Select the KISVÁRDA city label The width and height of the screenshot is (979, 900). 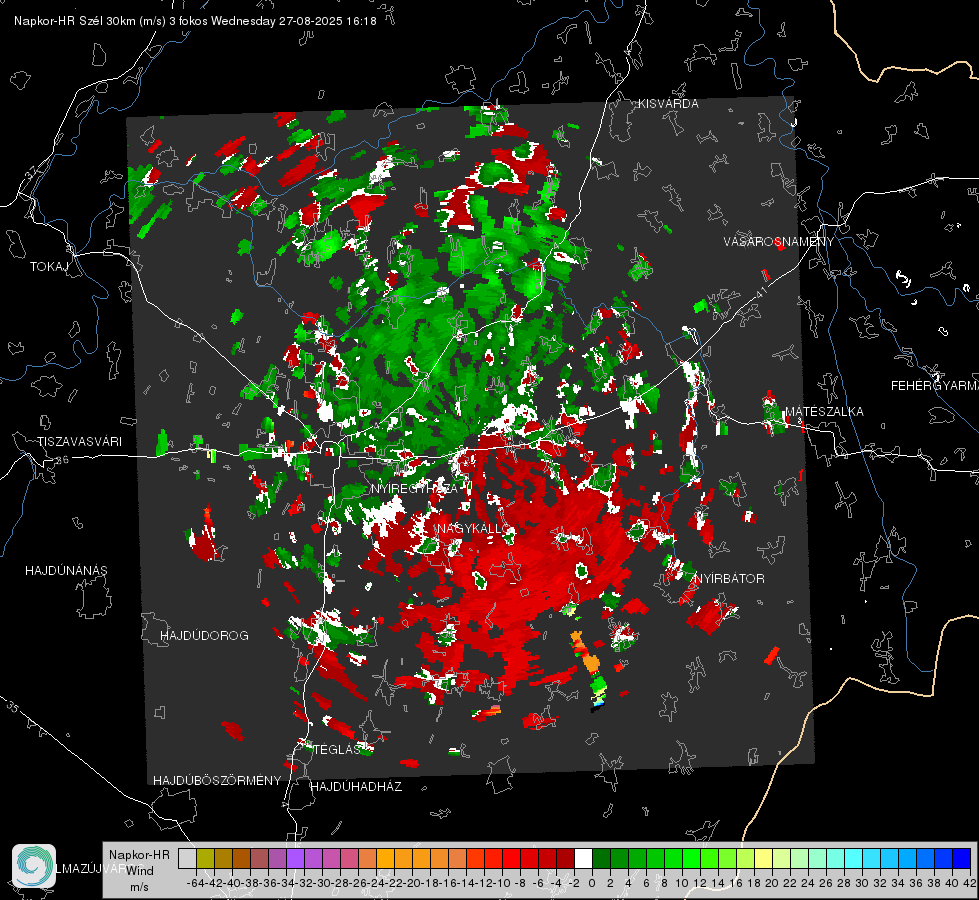point(668,104)
